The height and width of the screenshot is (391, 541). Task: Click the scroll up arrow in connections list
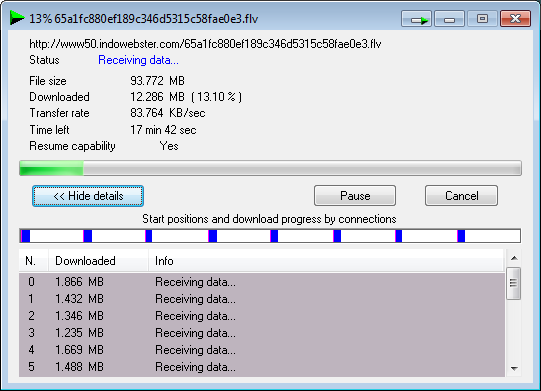coord(514,258)
